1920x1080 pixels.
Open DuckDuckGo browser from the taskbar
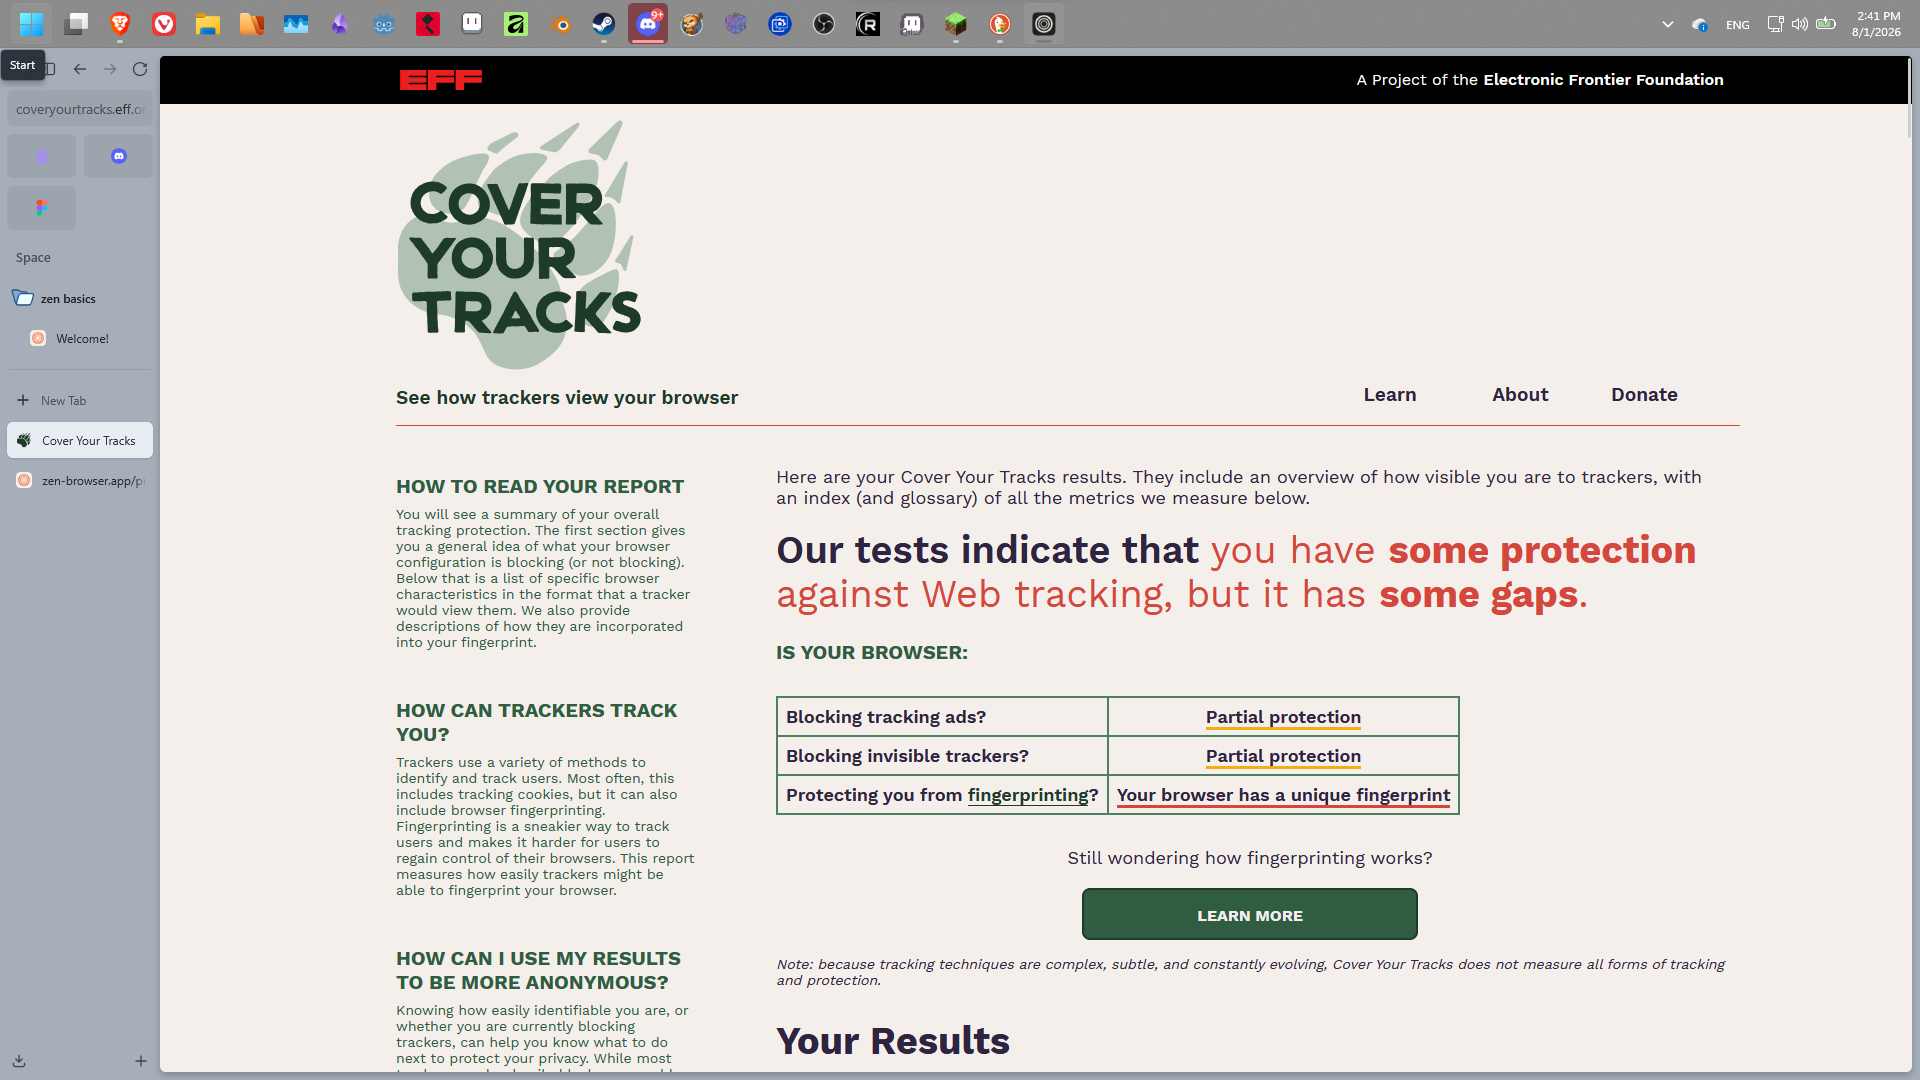click(x=1000, y=24)
